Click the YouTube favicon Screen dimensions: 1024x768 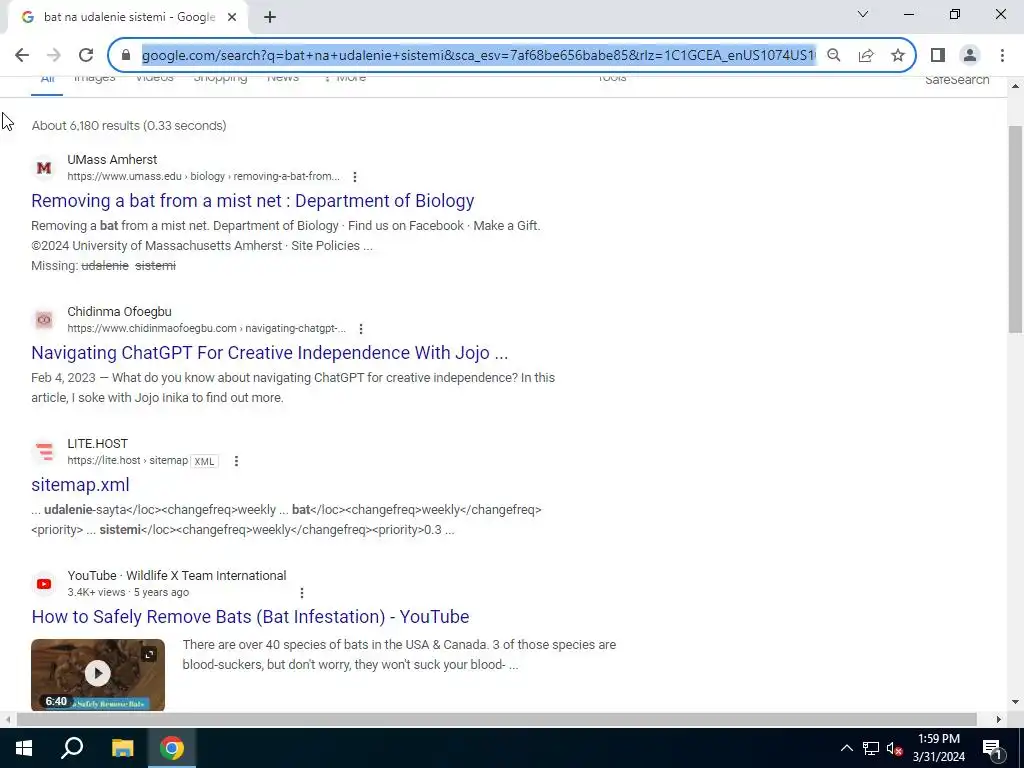[x=44, y=584]
